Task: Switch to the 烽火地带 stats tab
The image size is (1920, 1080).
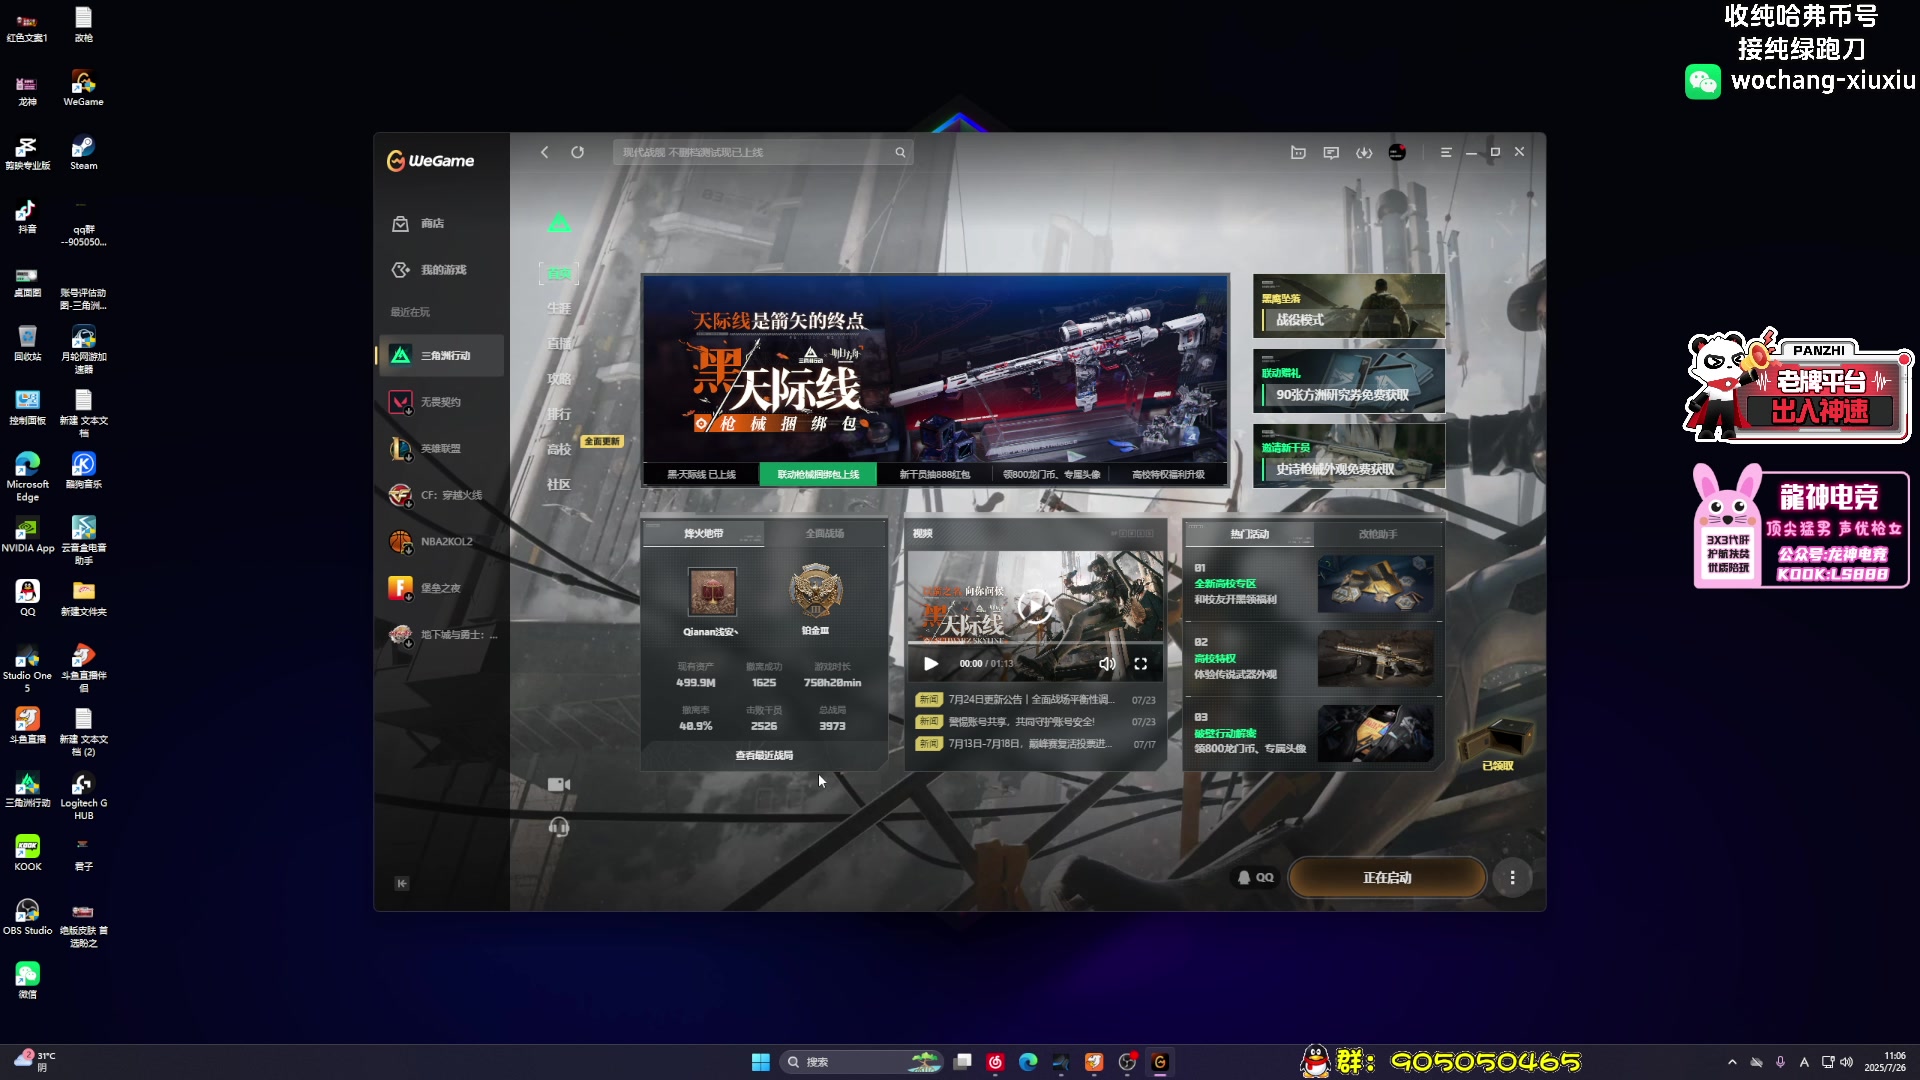Action: coord(703,533)
